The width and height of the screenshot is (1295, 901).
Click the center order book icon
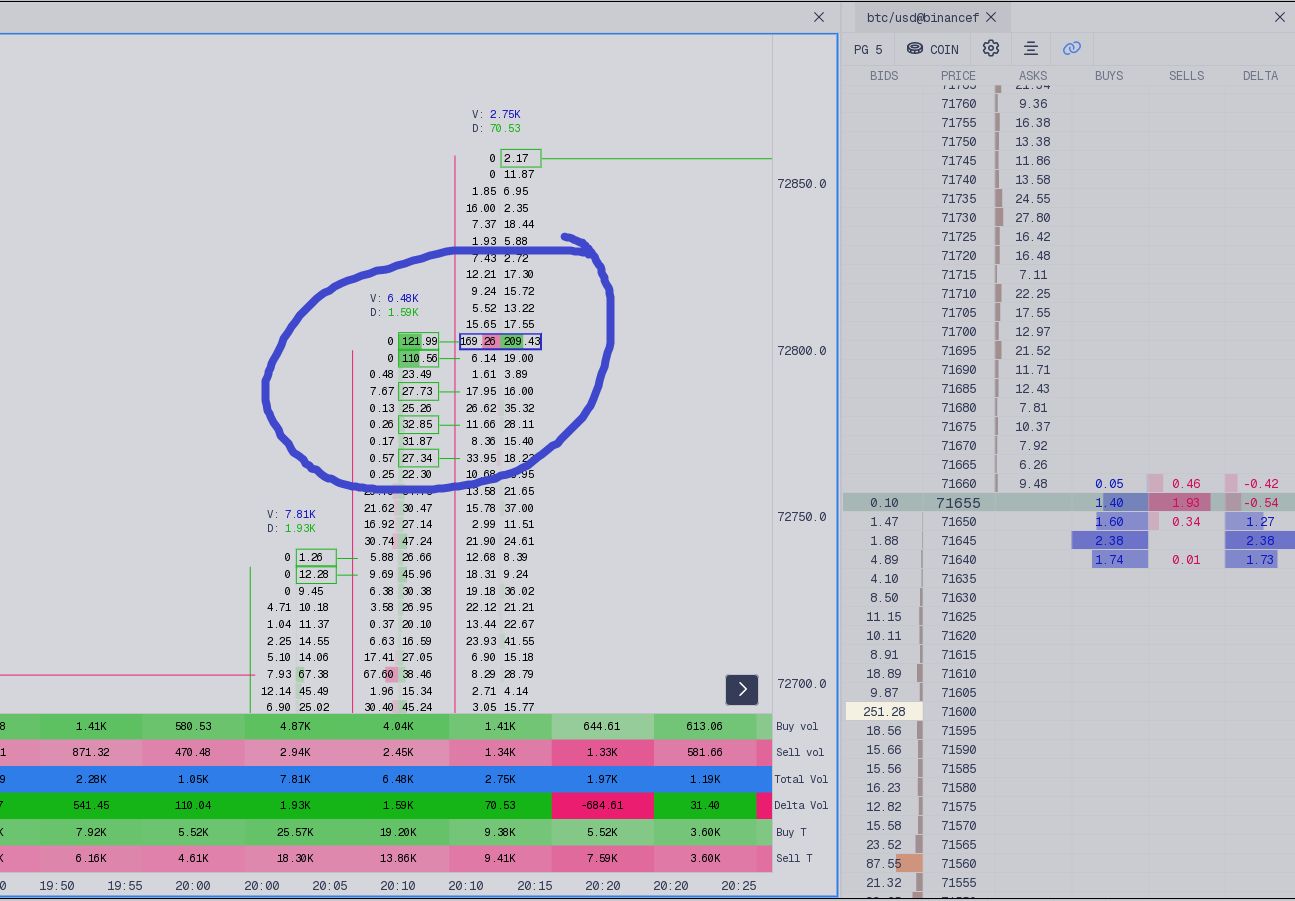[x=1031, y=49]
